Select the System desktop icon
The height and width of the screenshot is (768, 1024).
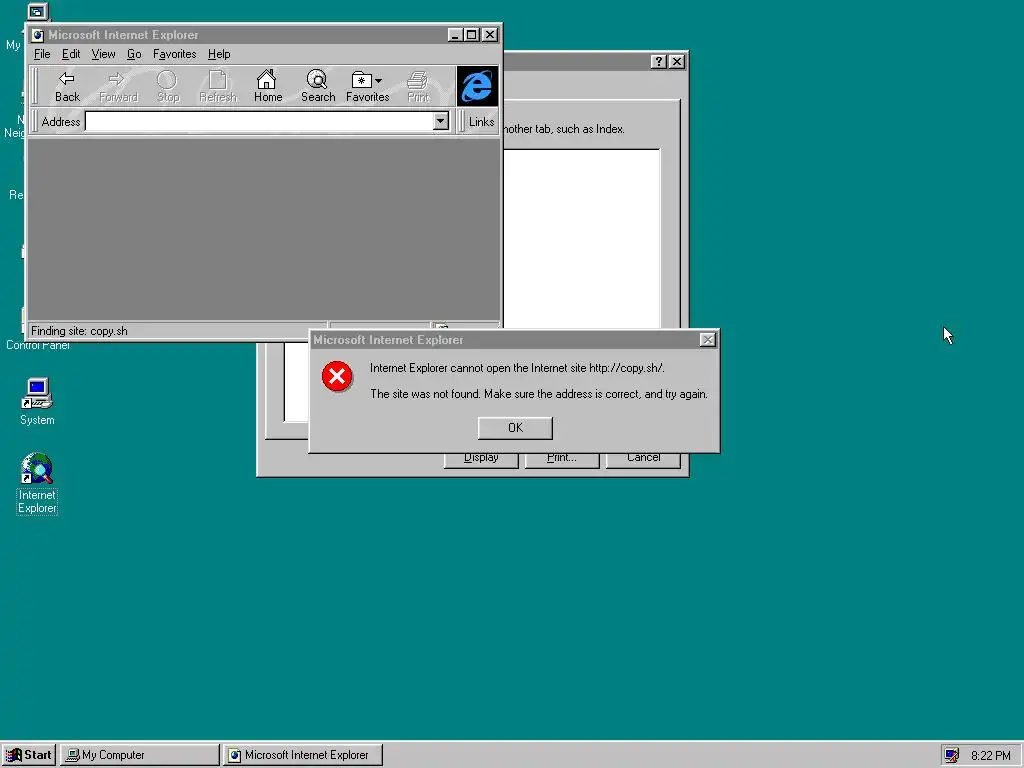pyautogui.click(x=37, y=402)
